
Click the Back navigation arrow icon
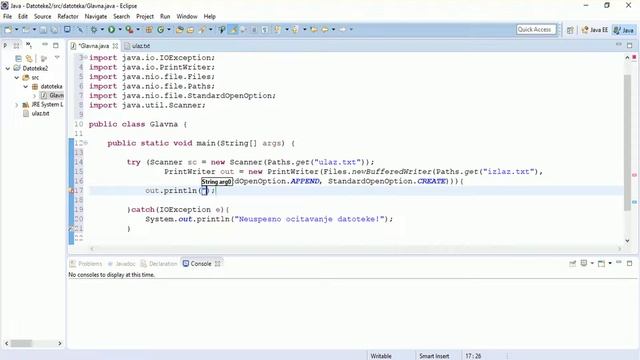click(x=325, y=29)
